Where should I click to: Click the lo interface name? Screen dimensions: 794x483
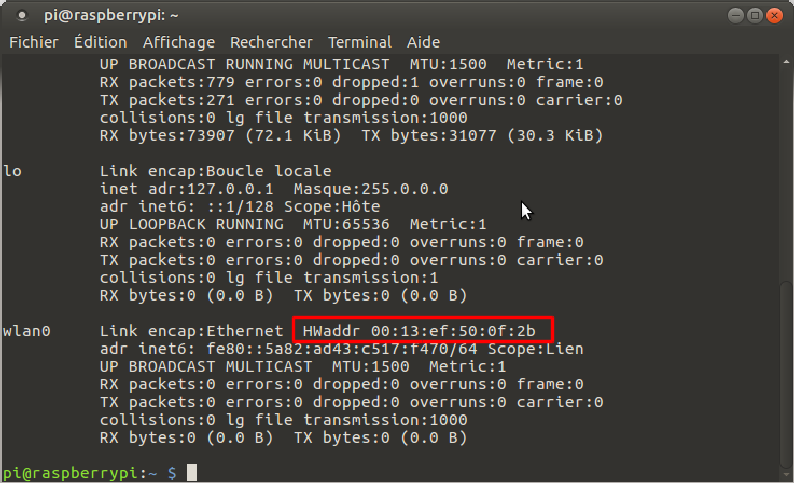[12, 171]
